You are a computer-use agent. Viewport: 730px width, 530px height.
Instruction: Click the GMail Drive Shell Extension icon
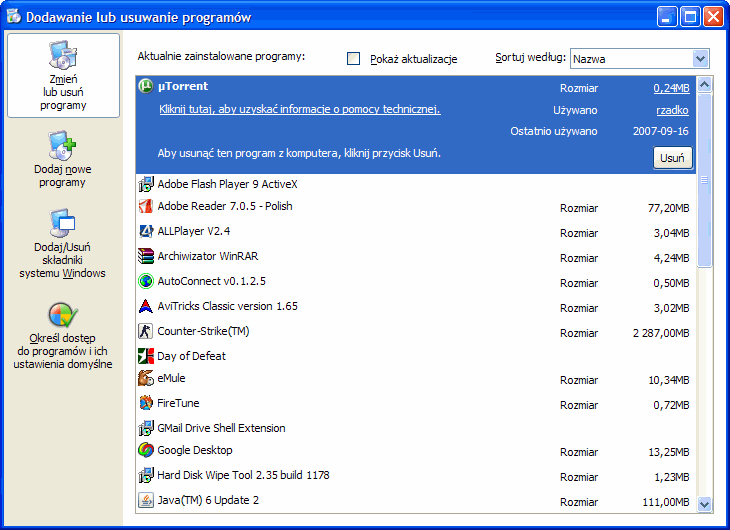(x=146, y=428)
